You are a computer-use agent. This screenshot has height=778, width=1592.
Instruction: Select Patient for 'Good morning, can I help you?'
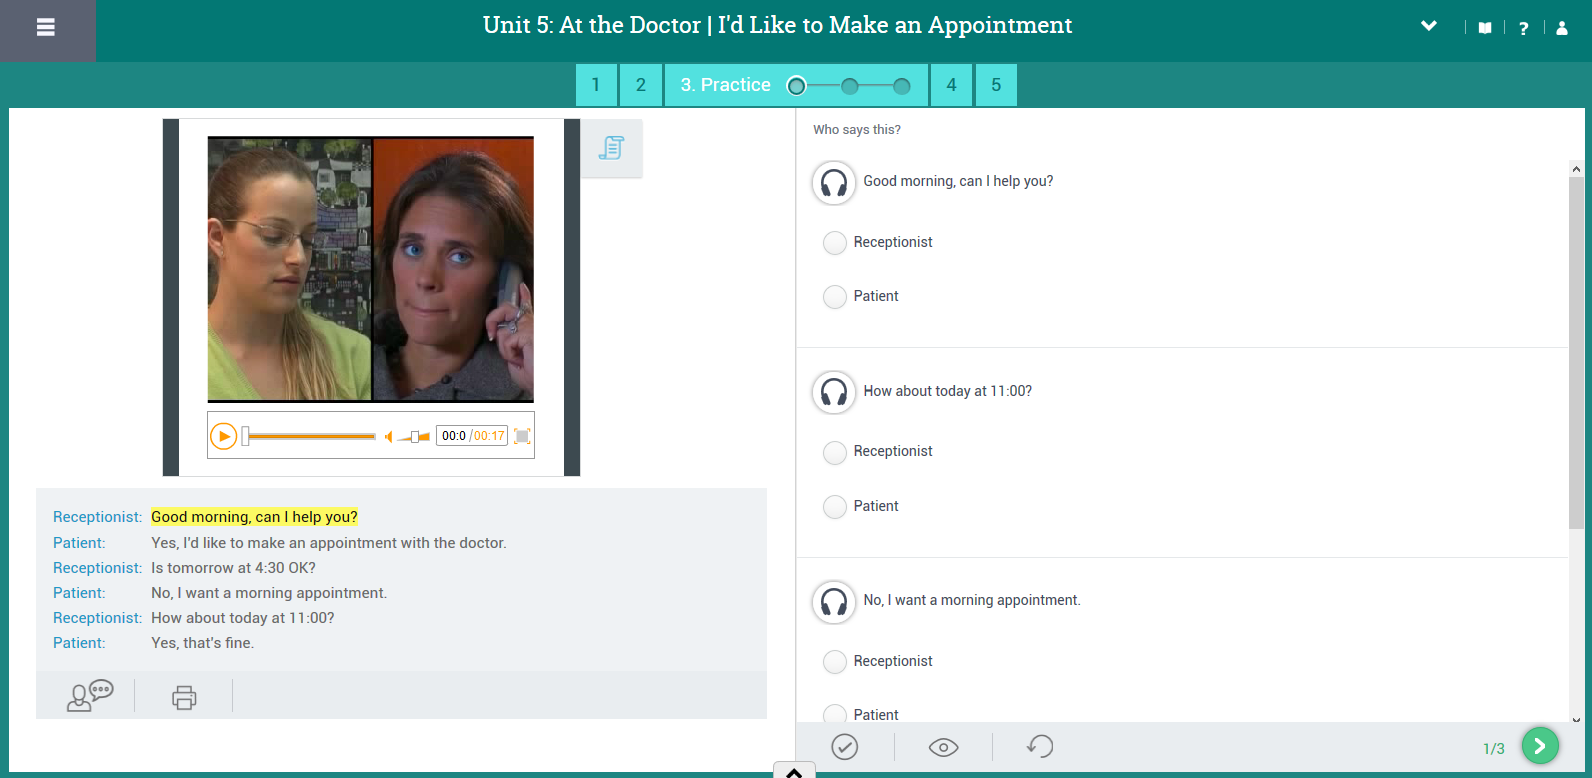835,297
